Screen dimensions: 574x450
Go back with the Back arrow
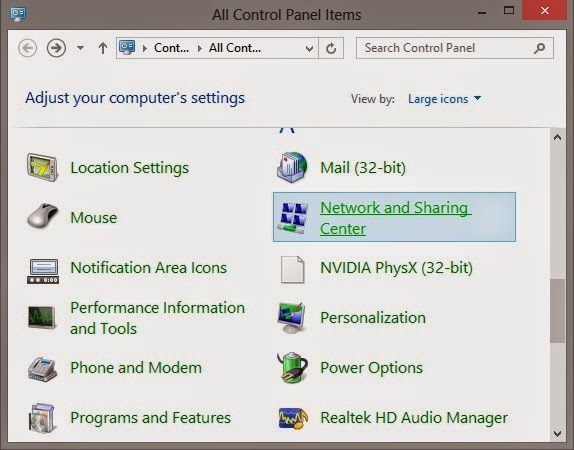(x=27, y=48)
